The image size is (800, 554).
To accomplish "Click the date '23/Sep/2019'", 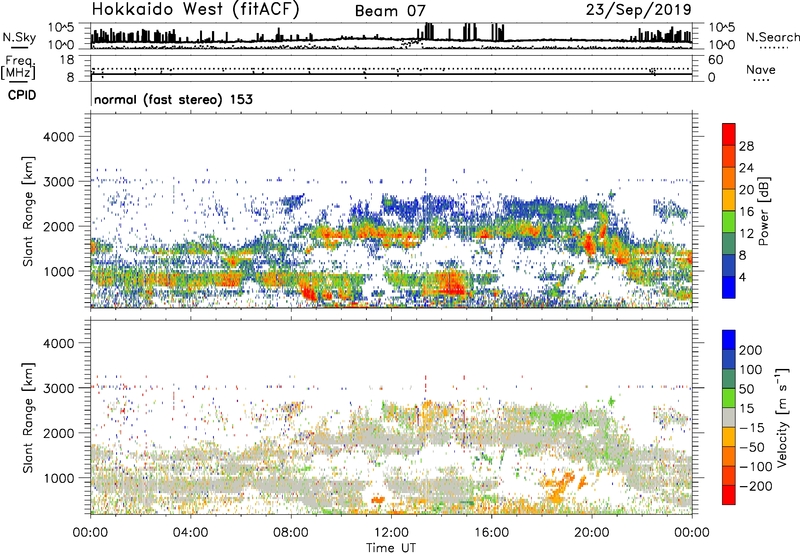I will coord(638,10).
